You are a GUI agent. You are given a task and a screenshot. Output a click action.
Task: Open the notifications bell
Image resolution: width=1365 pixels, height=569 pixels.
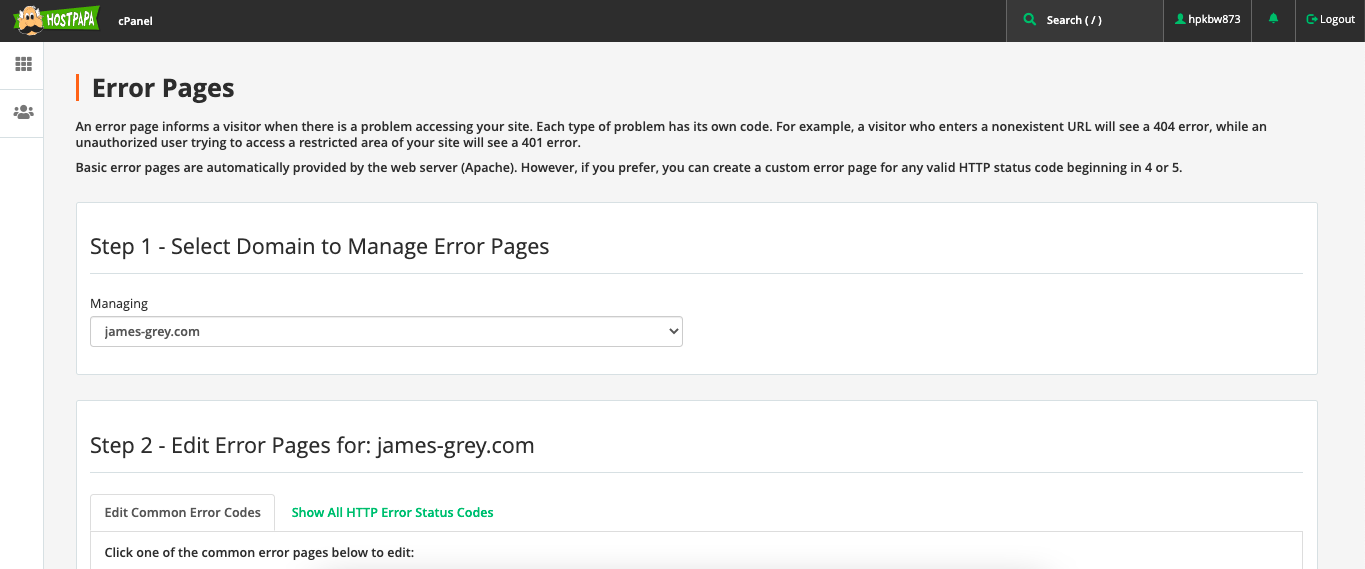coord(1273,20)
